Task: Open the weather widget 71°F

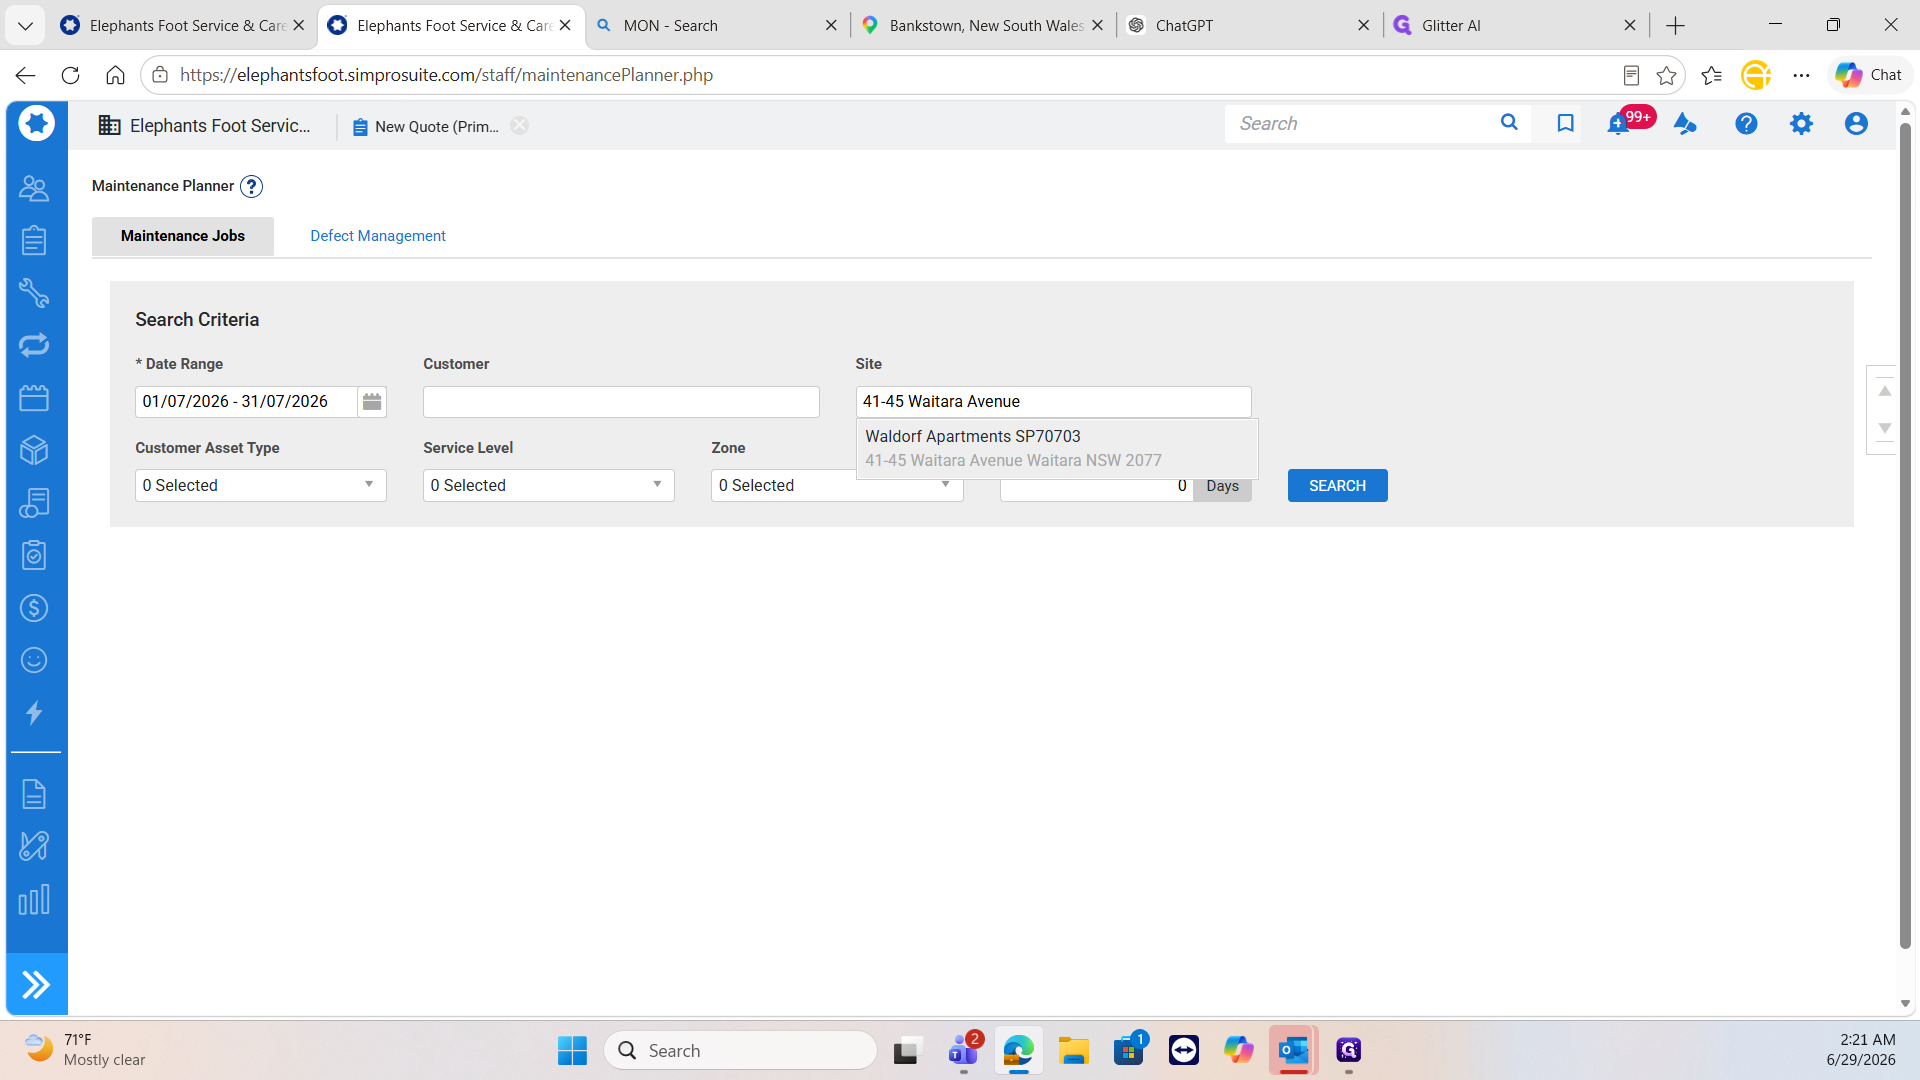Action: 86,1050
